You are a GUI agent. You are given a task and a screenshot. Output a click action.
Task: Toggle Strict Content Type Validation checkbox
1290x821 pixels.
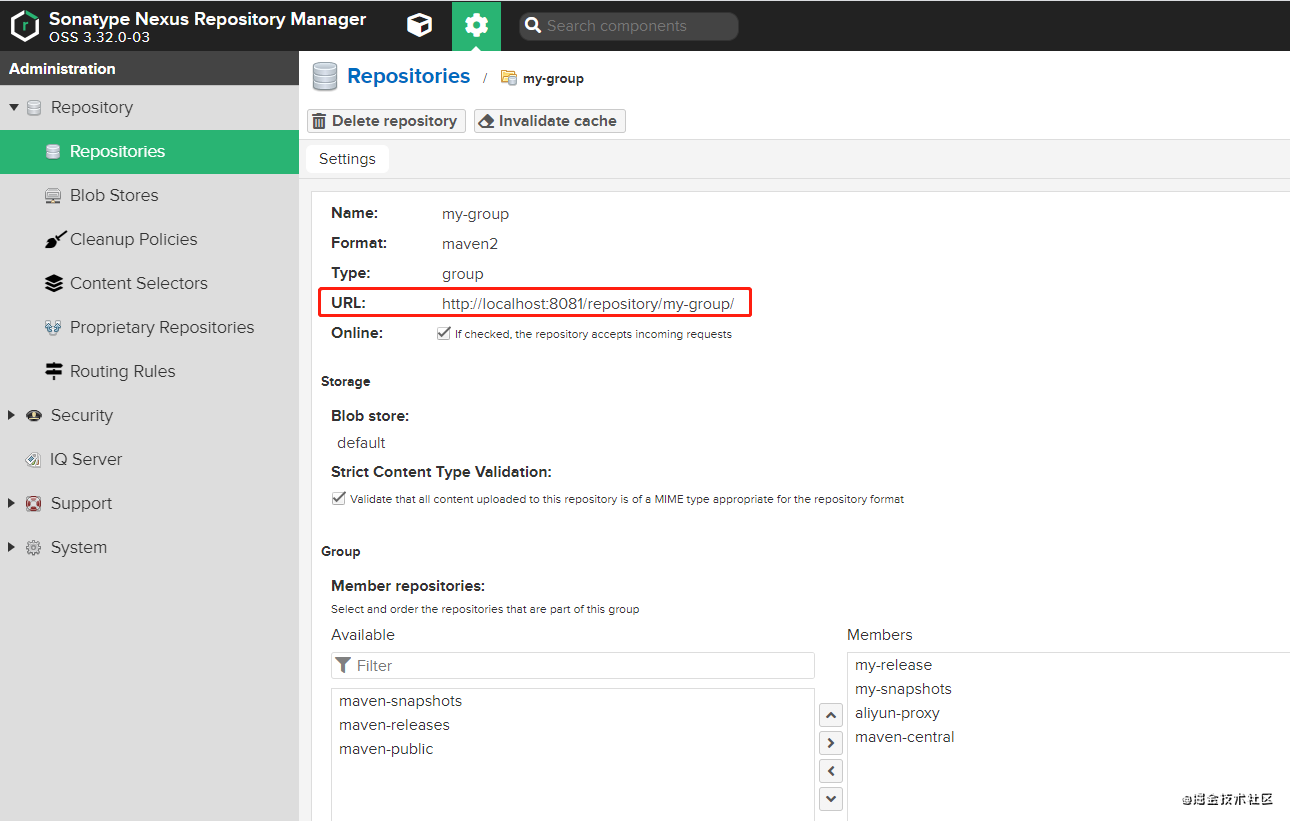(x=339, y=499)
